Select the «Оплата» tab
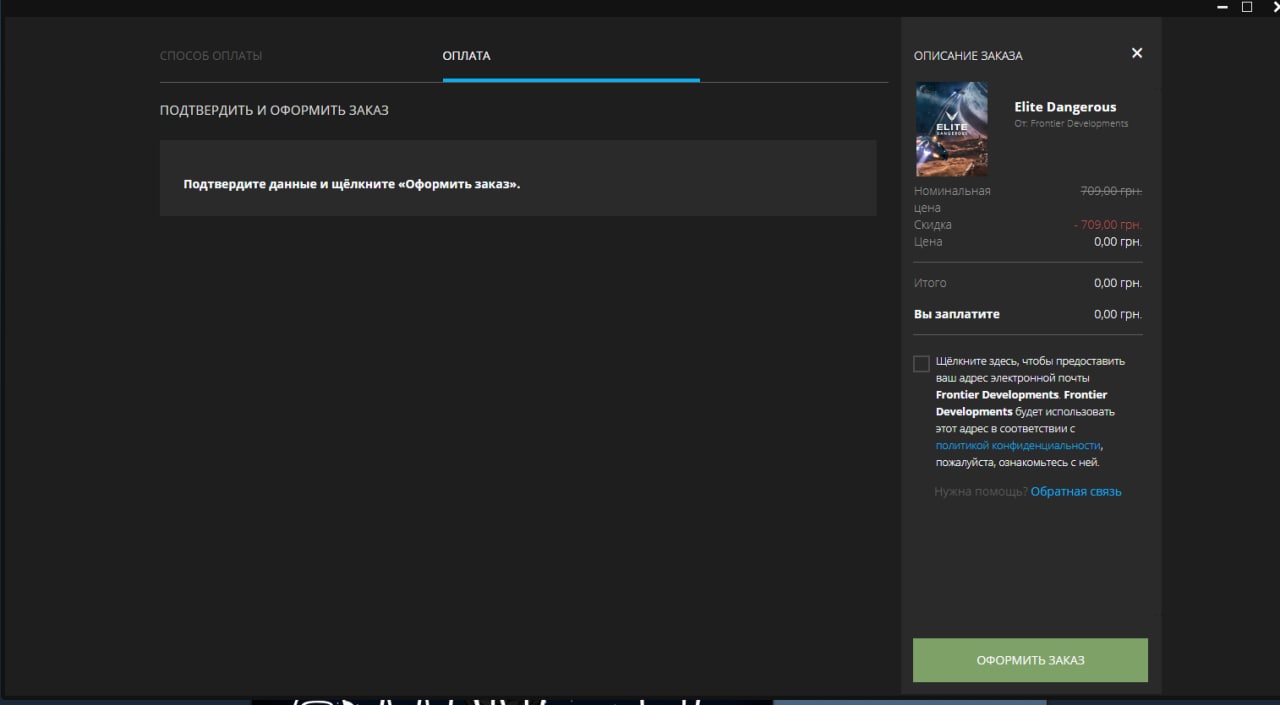Image resolution: width=1280 pixels, height=705 pixels. [466, 56]
